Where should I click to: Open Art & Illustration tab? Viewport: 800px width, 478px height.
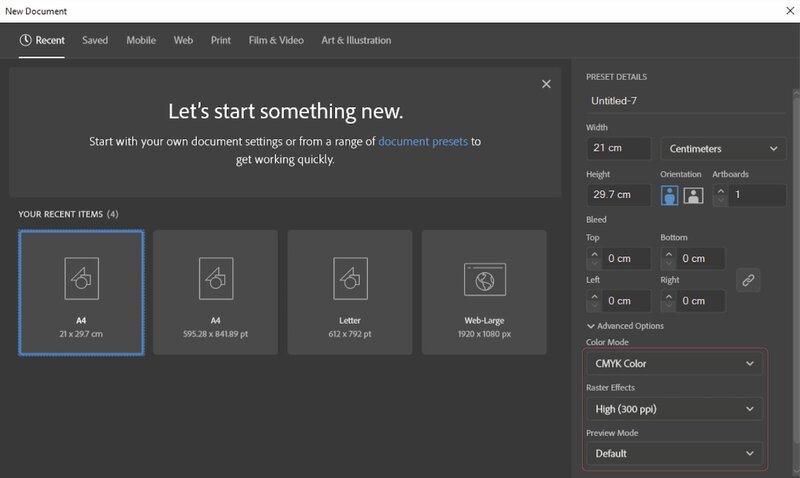pos(356,40)
